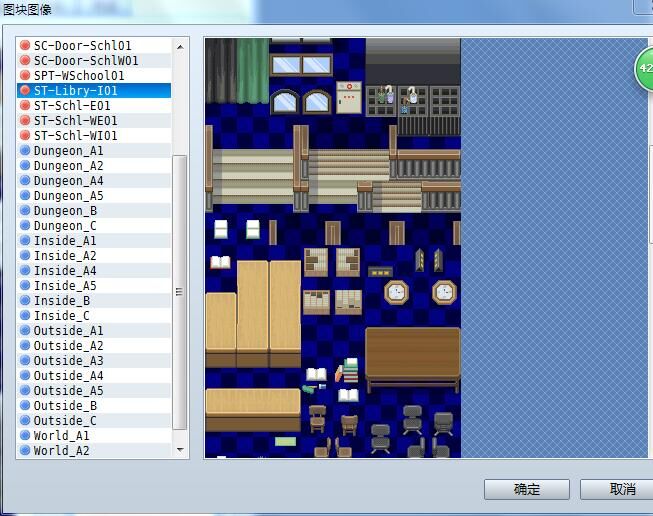Click list scrollbar down arrow
Image resolution: width=653 pixels, height=516 pixels.
[x=180, y=450]
